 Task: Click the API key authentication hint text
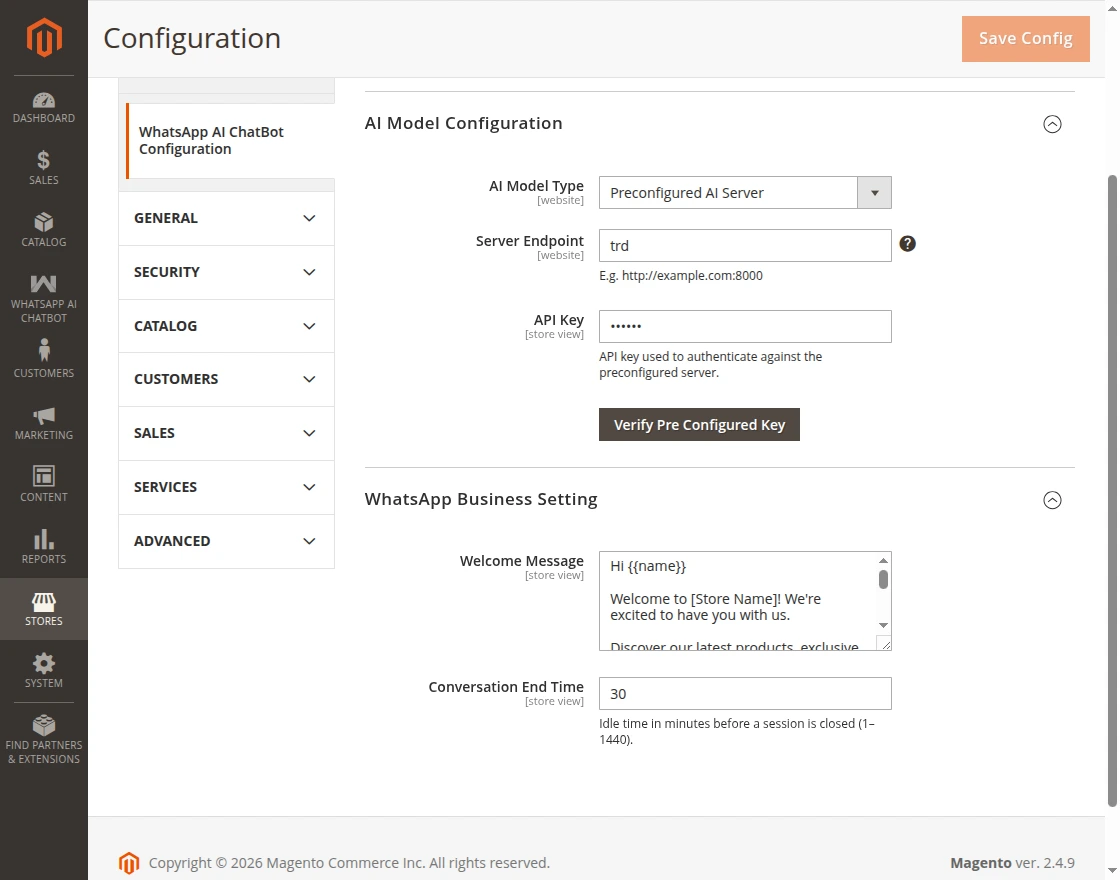[711, 364]
